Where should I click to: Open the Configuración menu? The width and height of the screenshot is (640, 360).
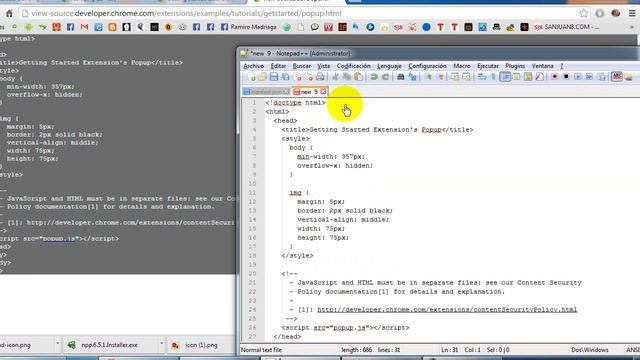tap(427, 66)
